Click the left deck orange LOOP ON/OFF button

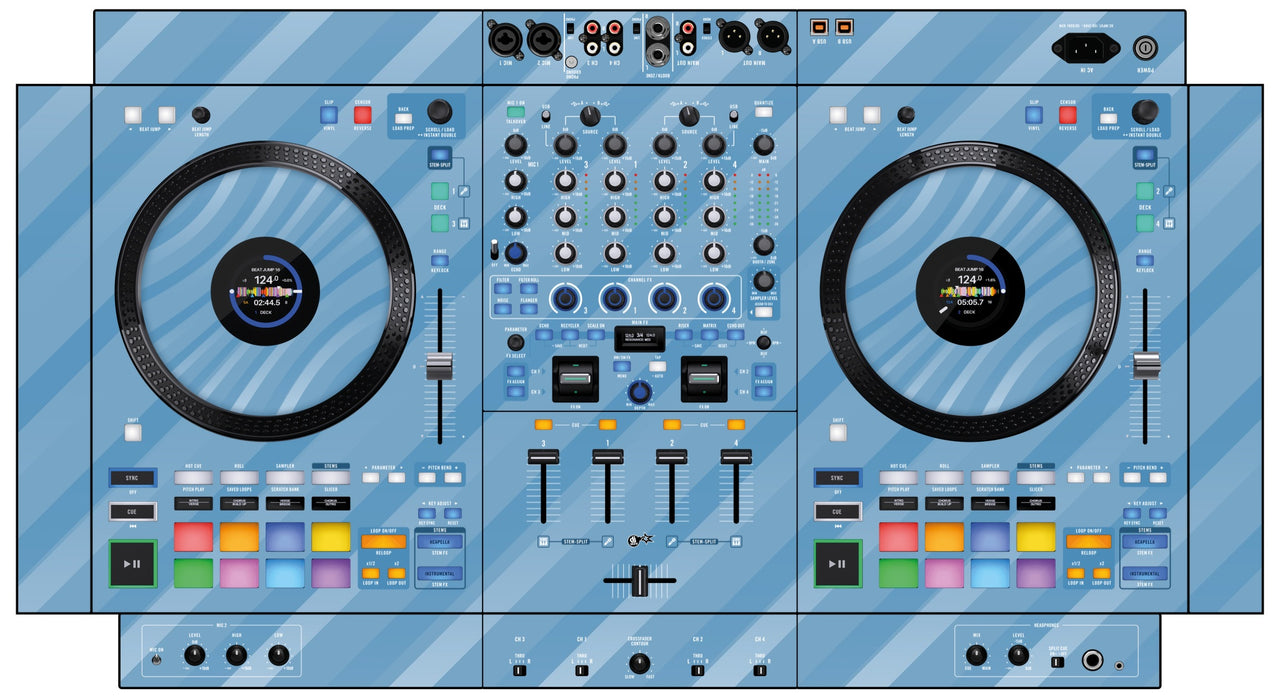click(x=384, y=542)
